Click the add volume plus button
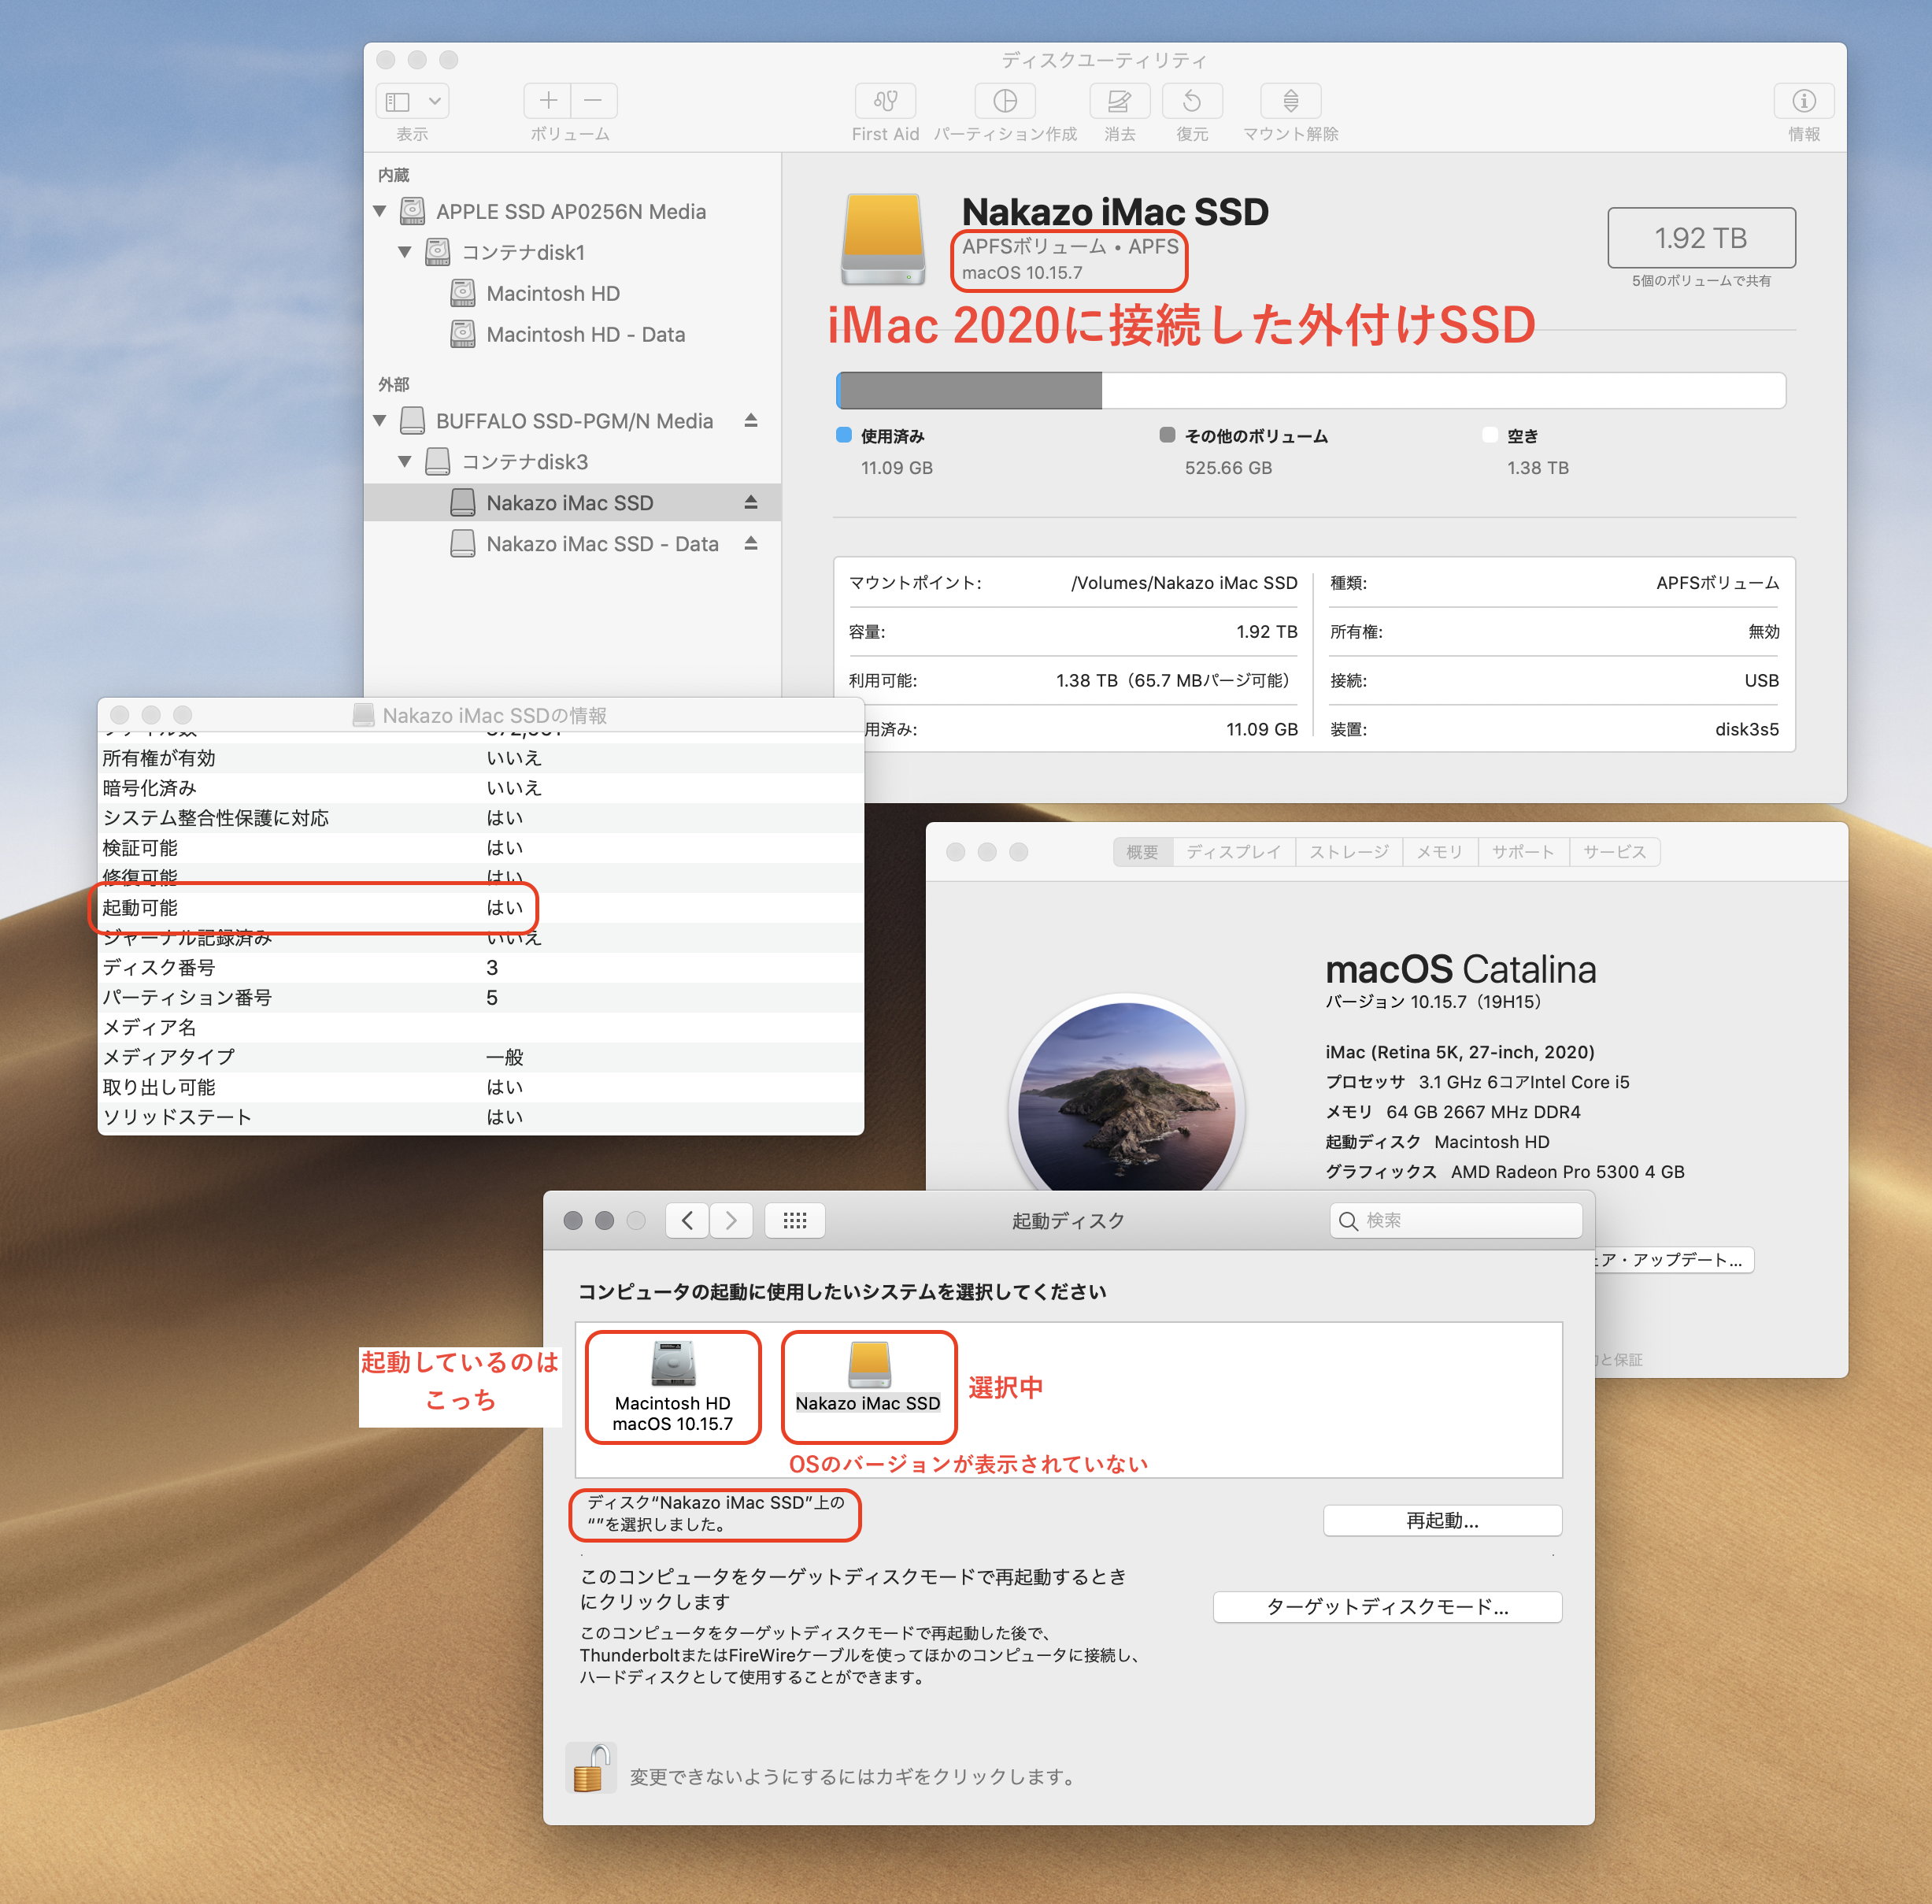 tap(548, 100)
